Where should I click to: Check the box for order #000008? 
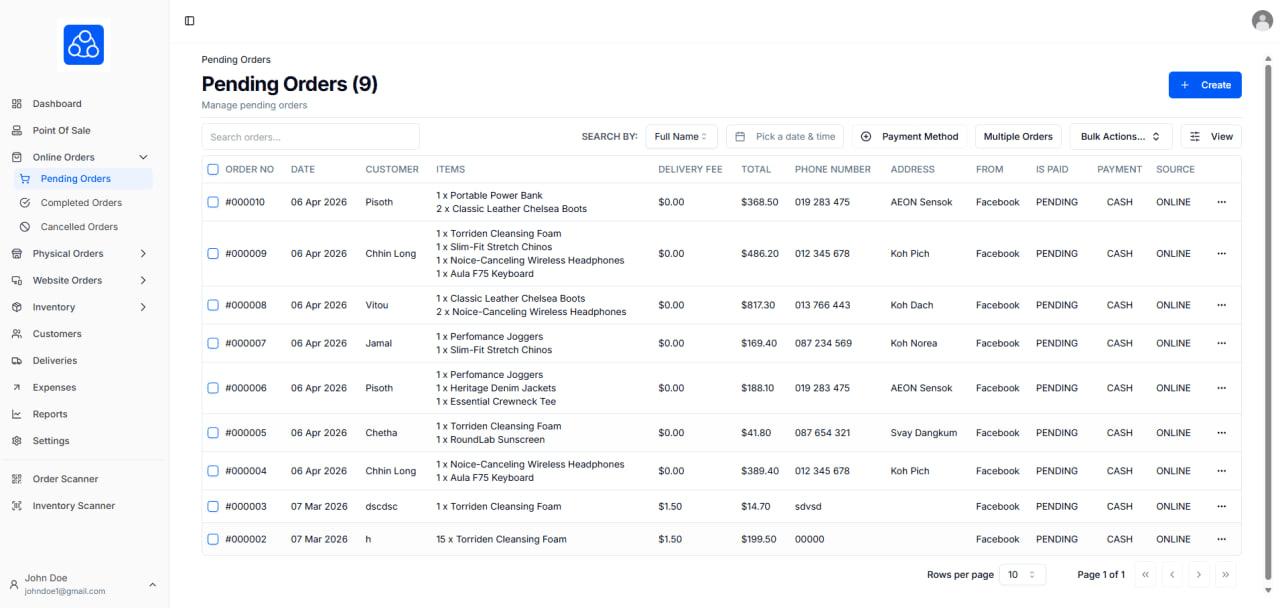213,305
